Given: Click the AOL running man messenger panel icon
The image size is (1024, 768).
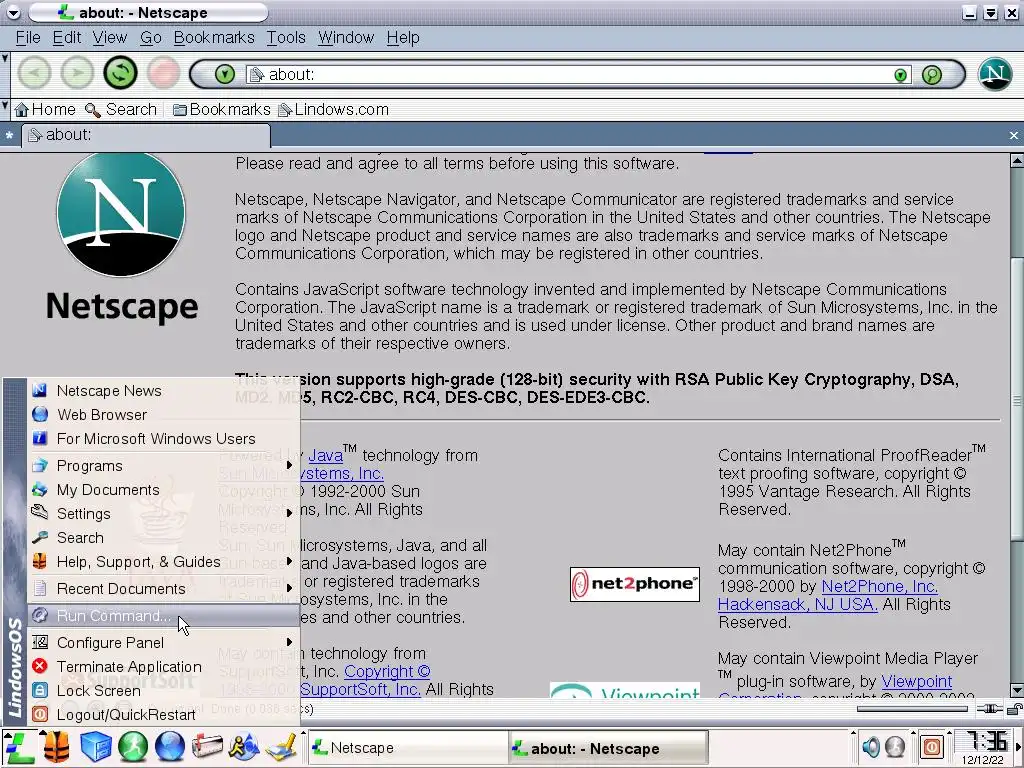Looking at the screenshot, I should point(244,747).
